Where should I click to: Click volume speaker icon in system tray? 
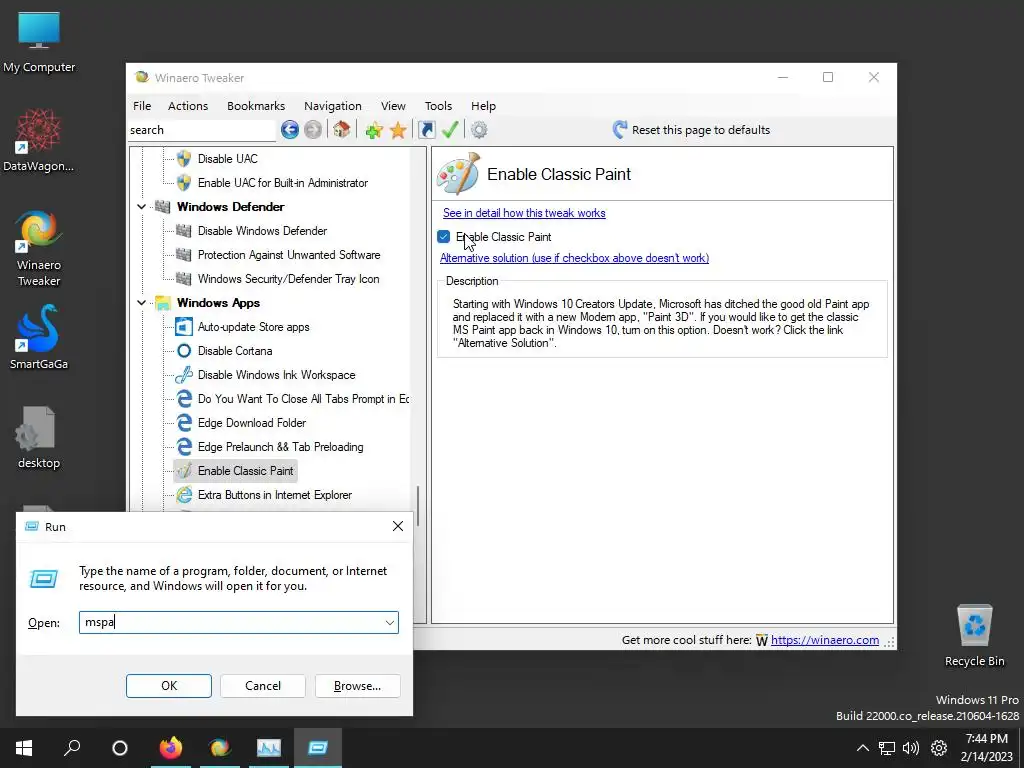(x=910, y=748)
